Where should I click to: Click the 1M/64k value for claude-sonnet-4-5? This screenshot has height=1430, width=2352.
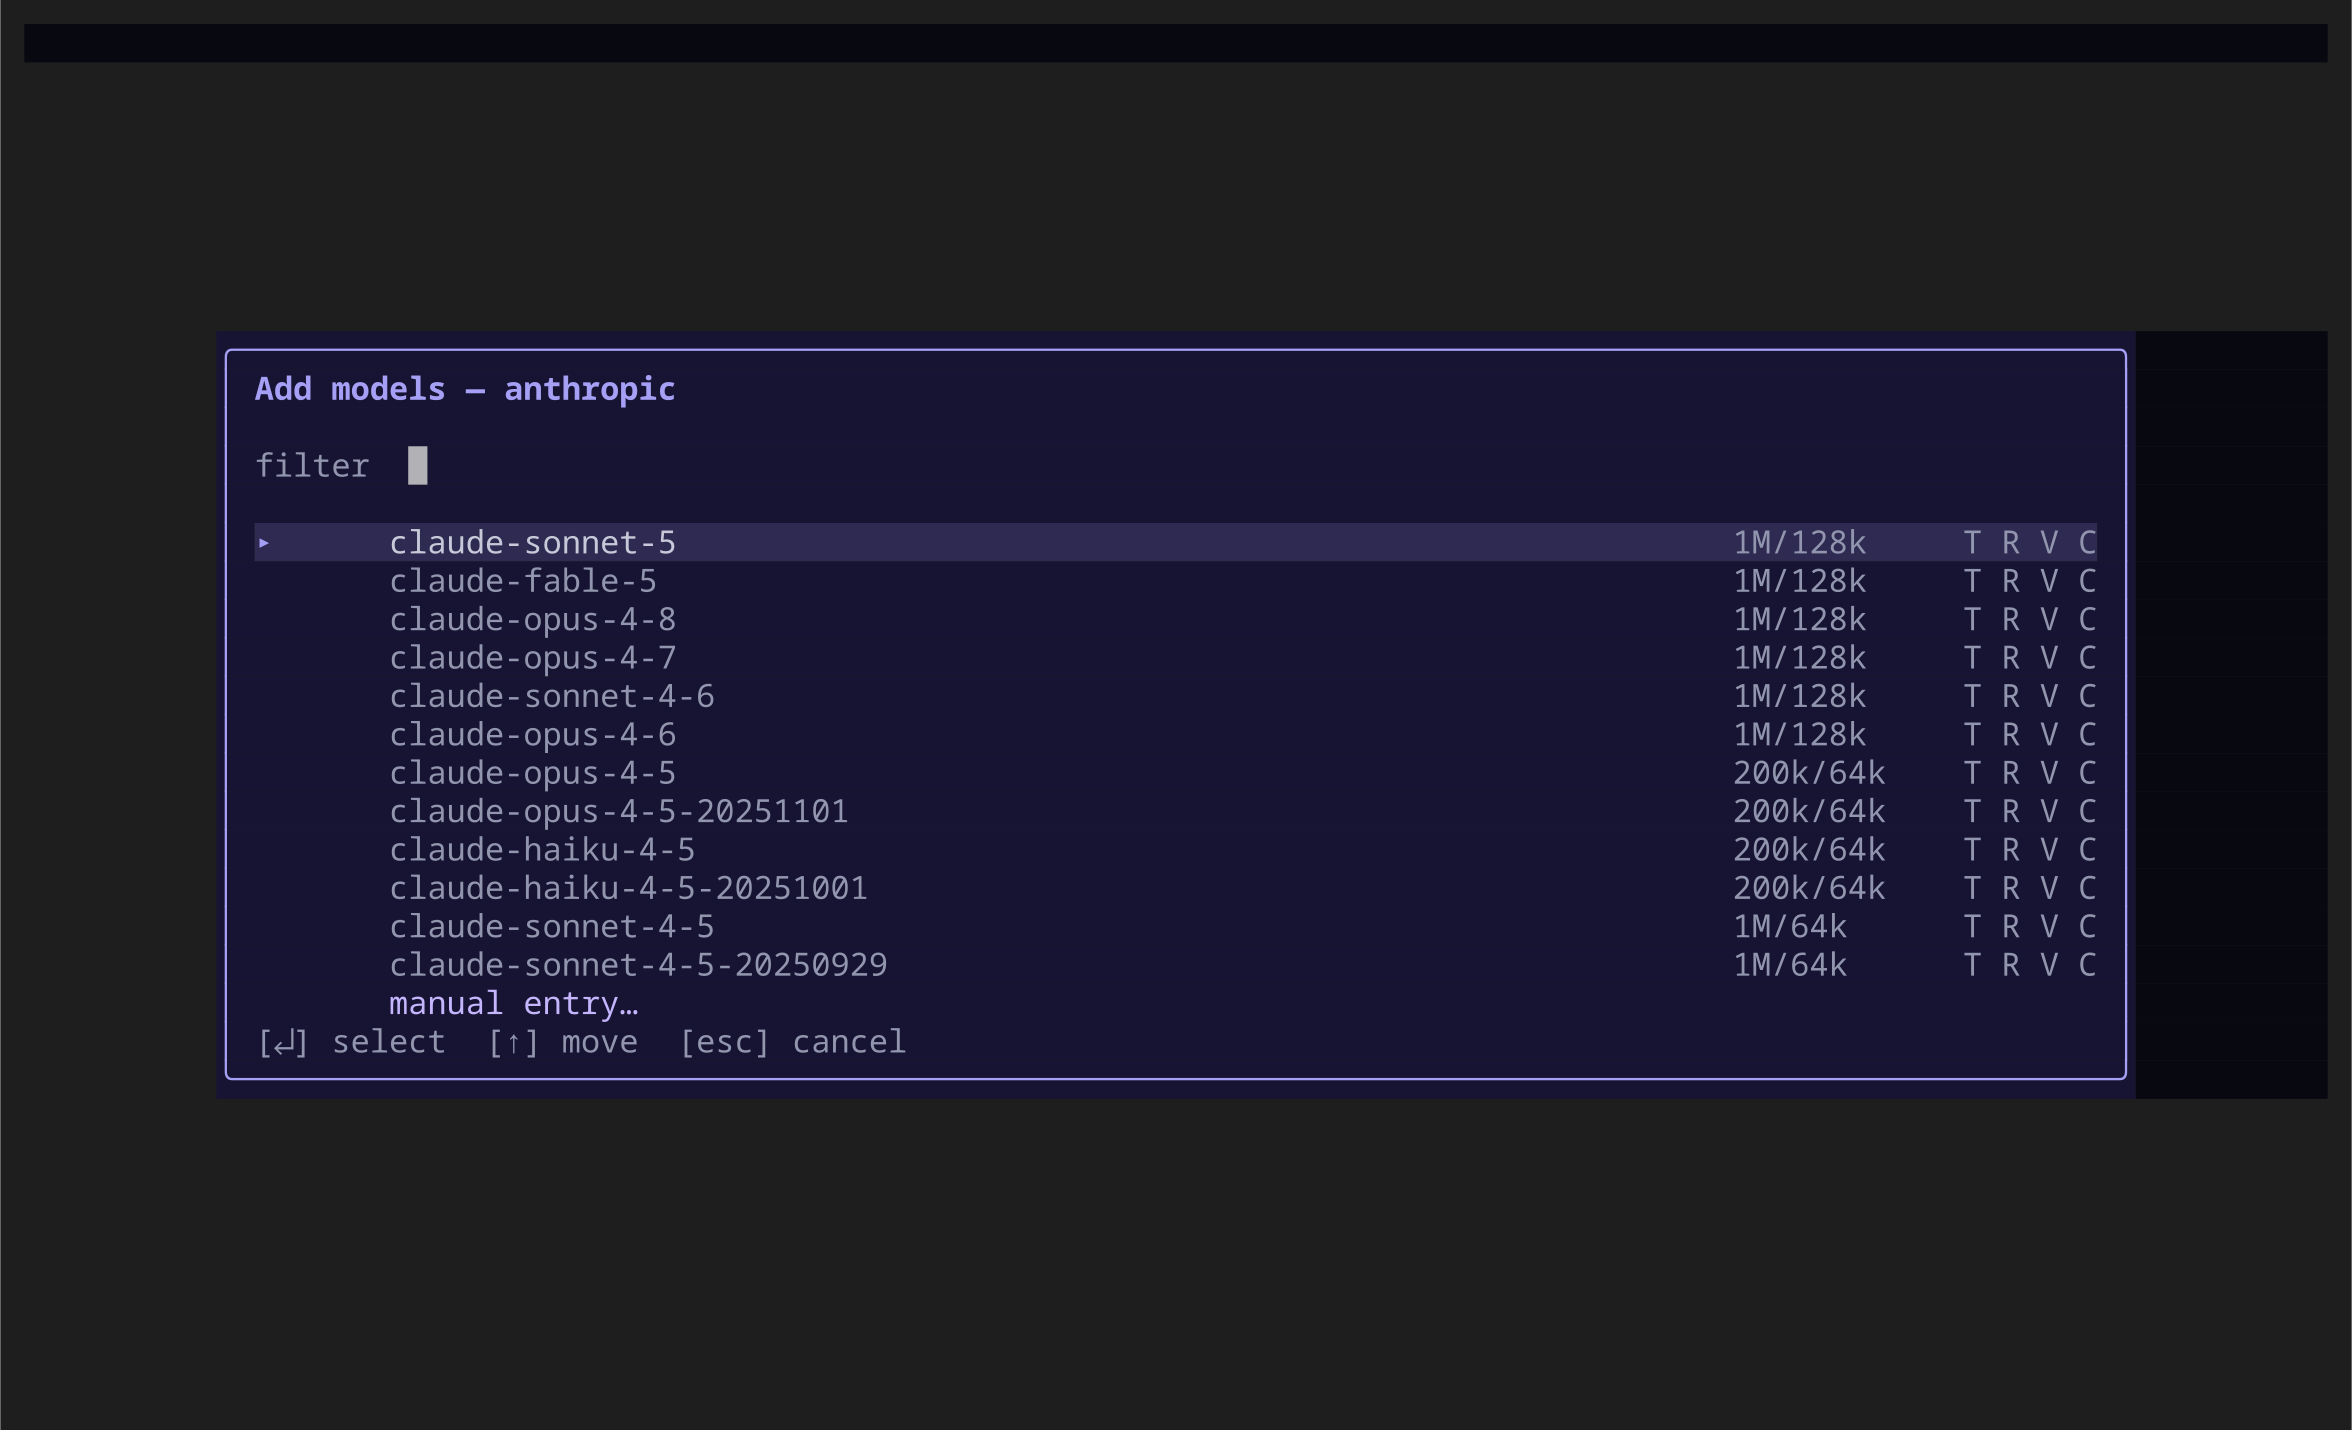1790,927
